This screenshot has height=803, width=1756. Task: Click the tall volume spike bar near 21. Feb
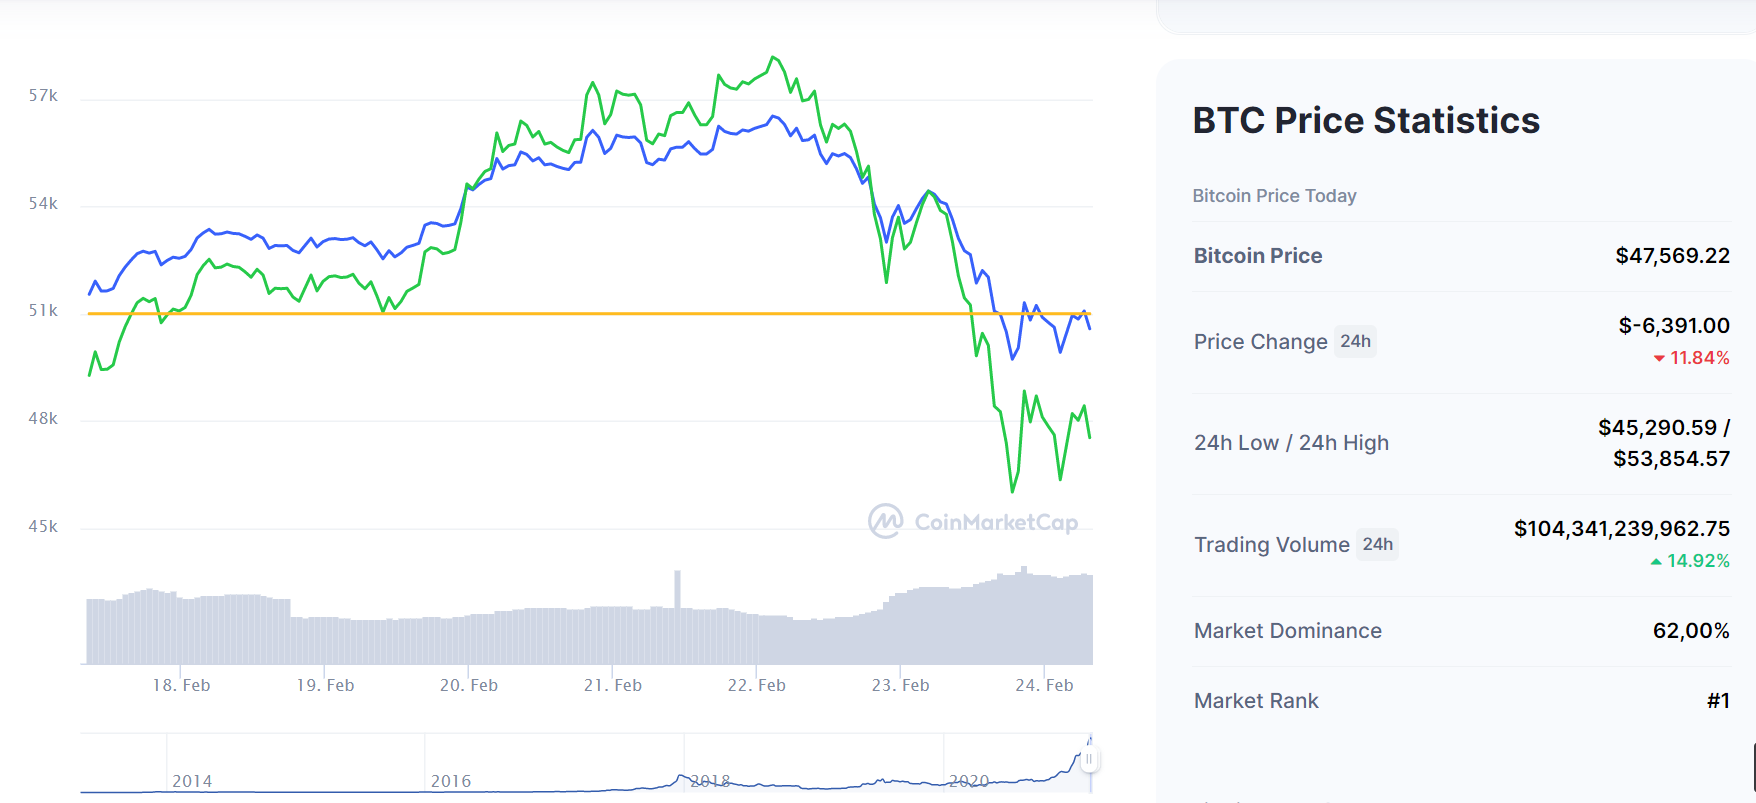(x=677, y=590)
